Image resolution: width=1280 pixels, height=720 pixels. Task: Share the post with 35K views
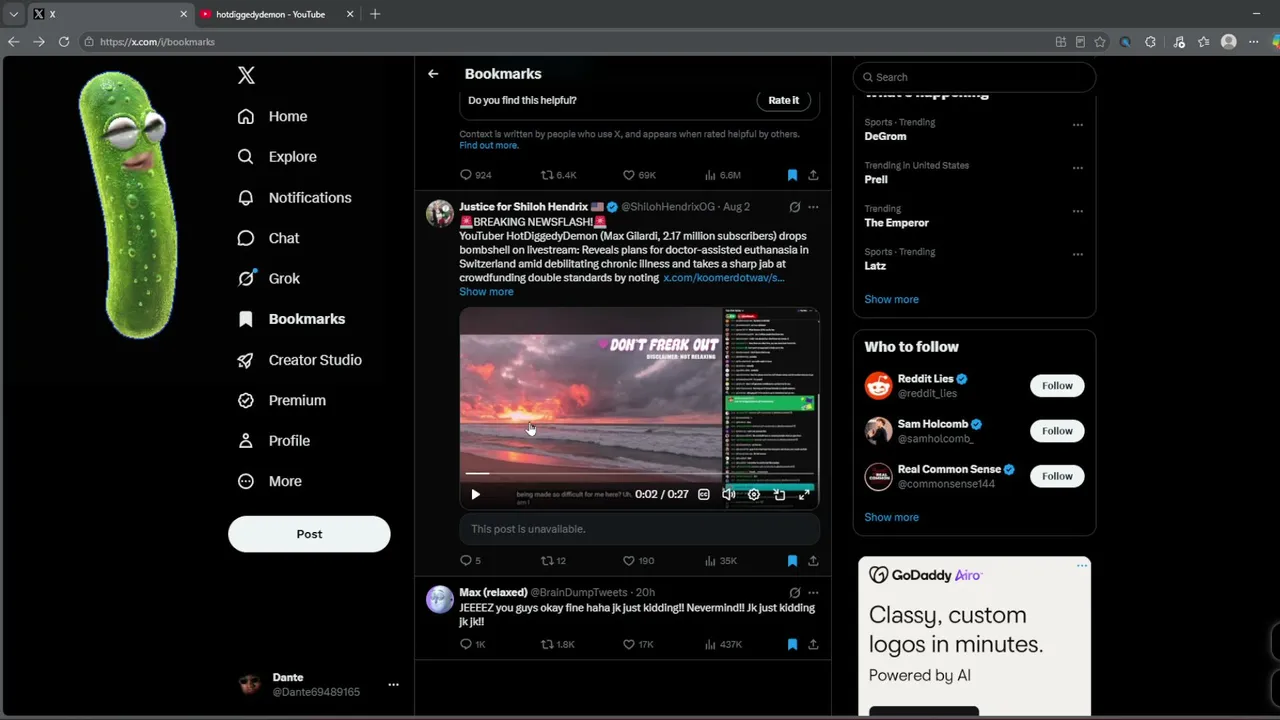(x=813, y=561)
